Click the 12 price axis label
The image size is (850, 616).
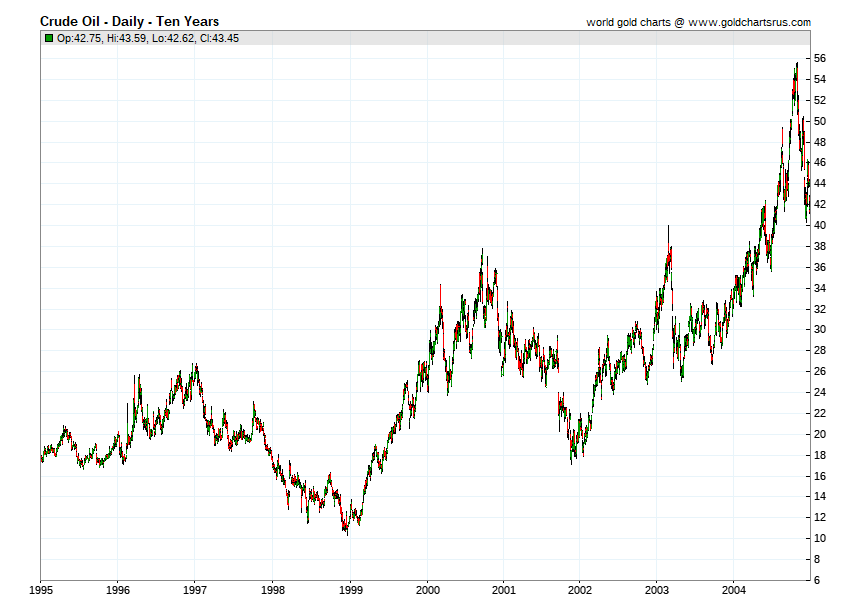tap(820, 517)
